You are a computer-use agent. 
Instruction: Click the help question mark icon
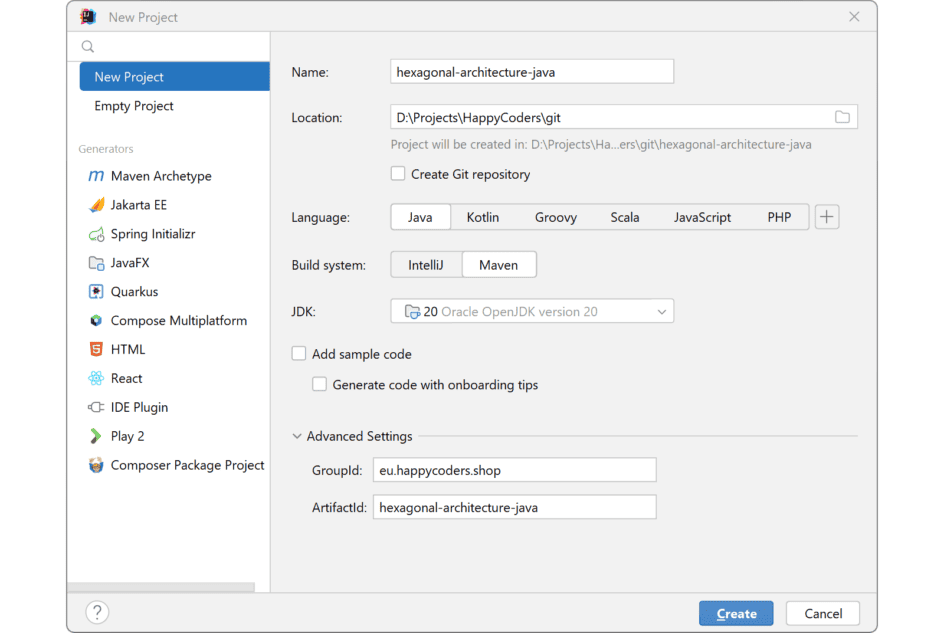[x=97, y=612]
